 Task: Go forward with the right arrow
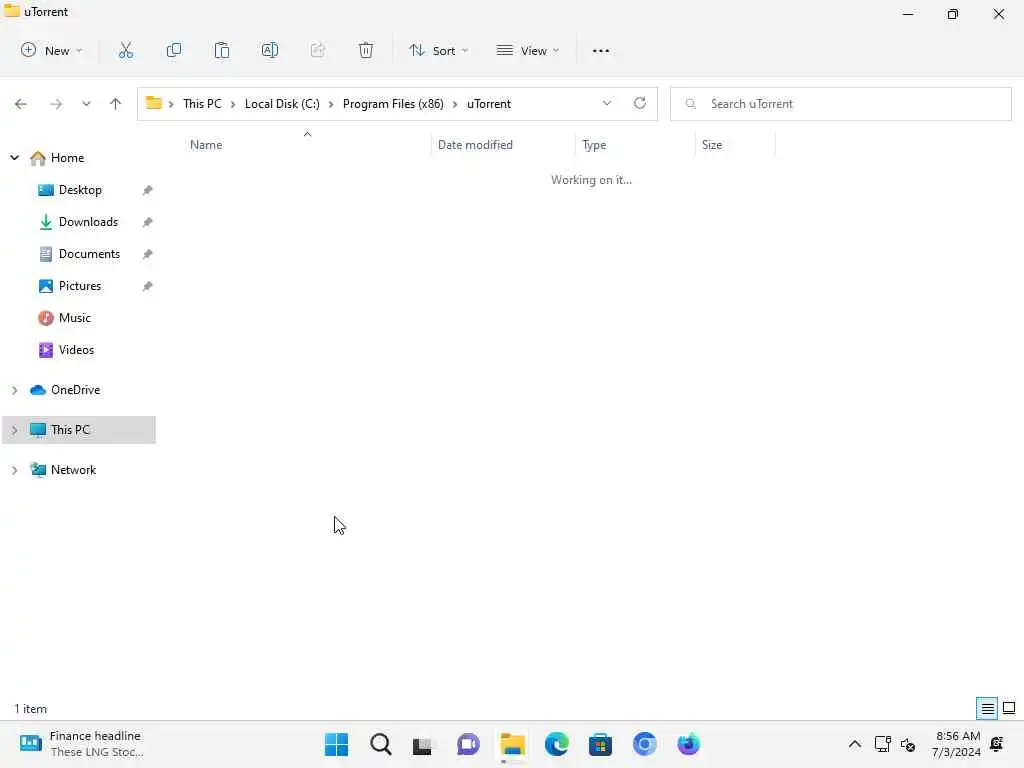56,104
